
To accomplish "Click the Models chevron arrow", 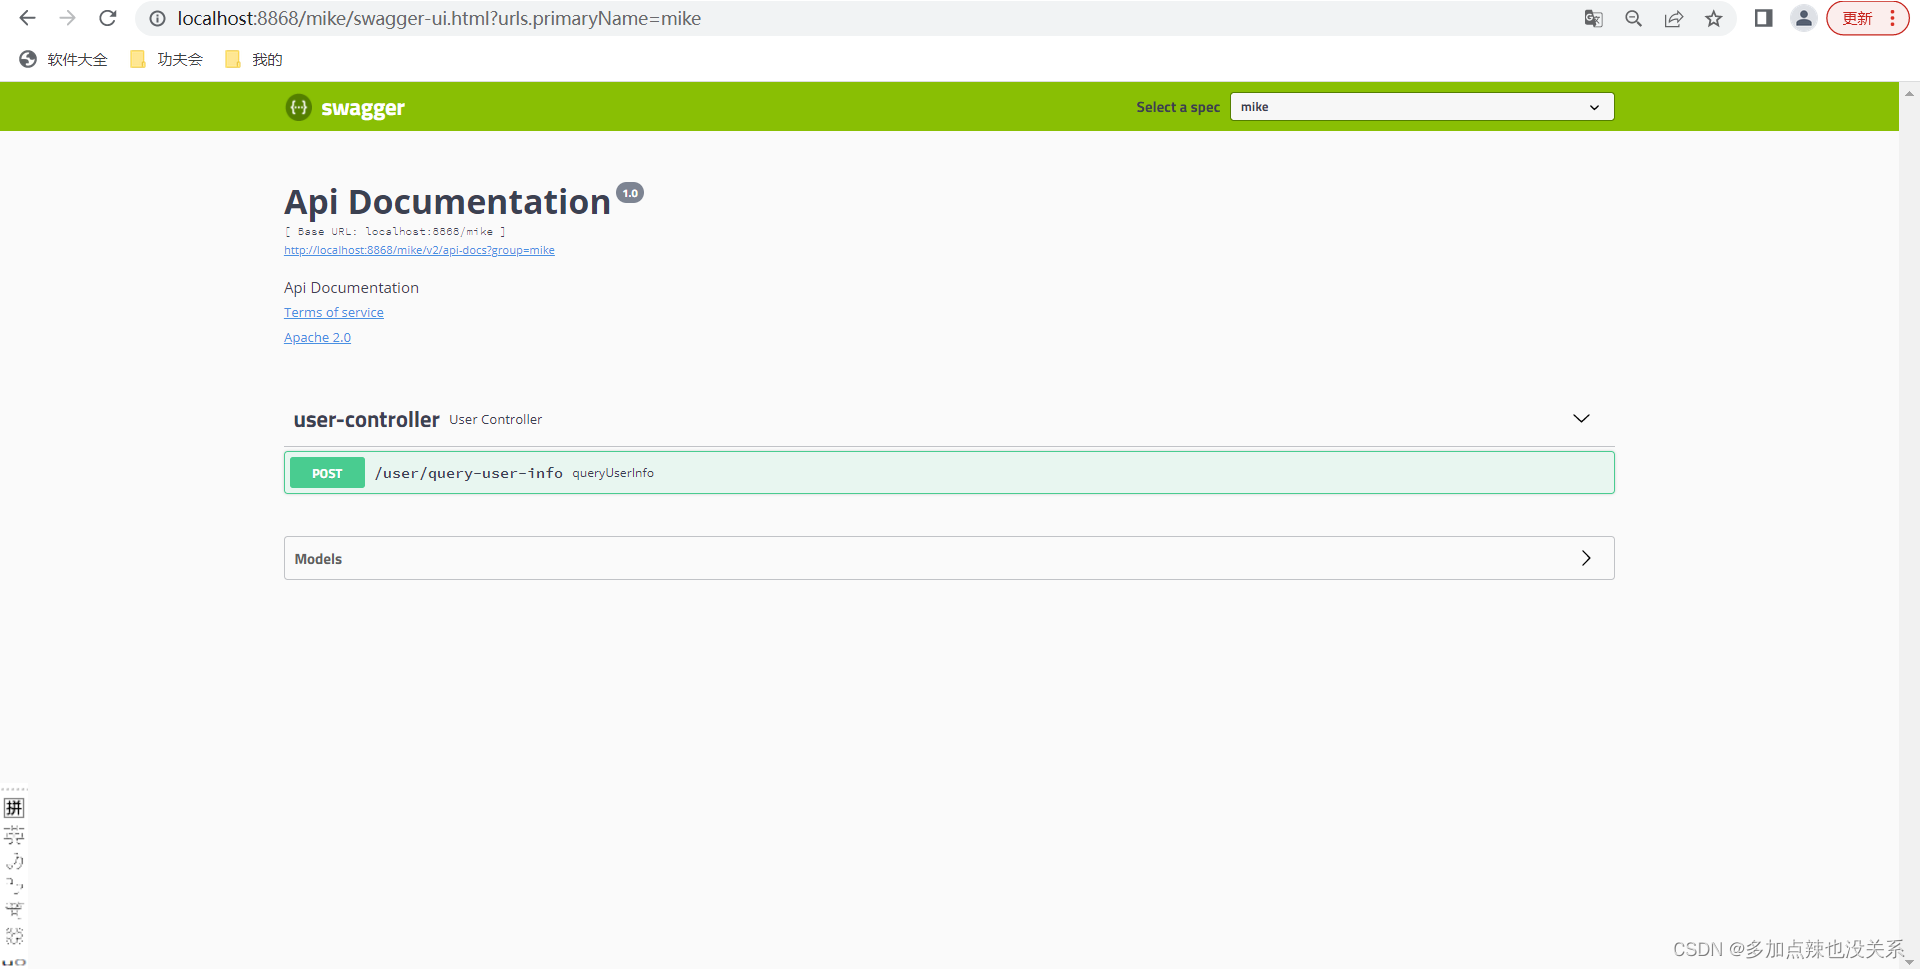I will tap(1586, 558).
